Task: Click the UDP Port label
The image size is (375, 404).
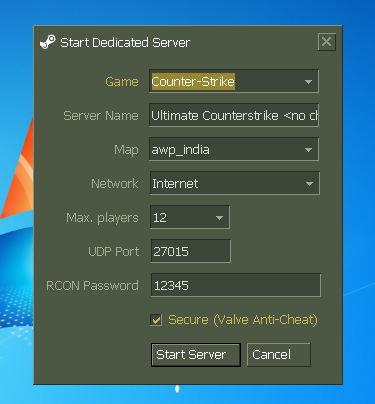Action: pos(114,252)
